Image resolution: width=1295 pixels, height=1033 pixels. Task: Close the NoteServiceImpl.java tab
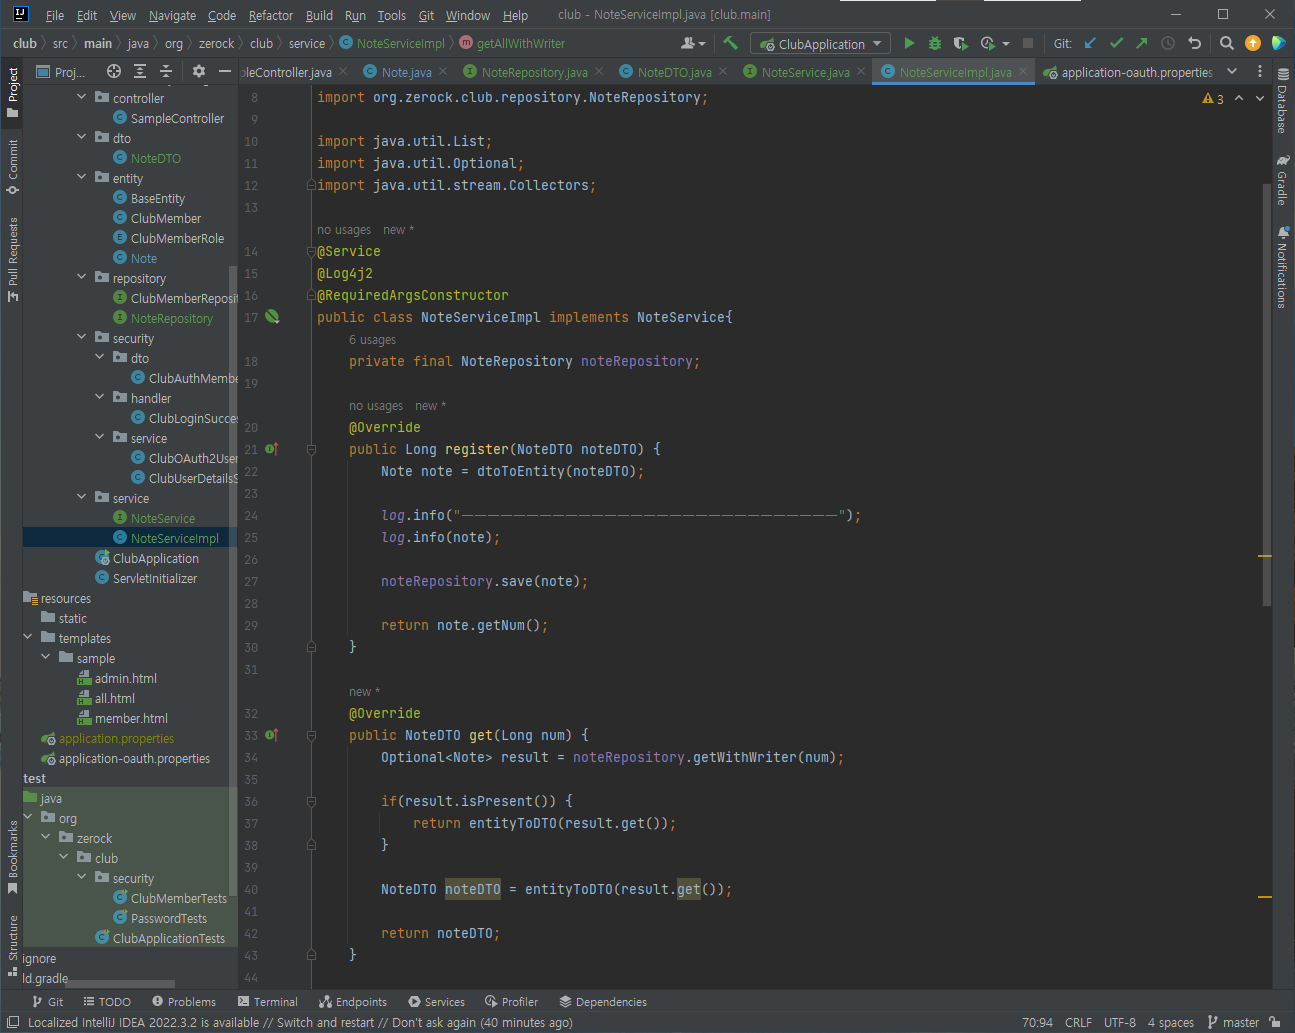click(1023, 71)
